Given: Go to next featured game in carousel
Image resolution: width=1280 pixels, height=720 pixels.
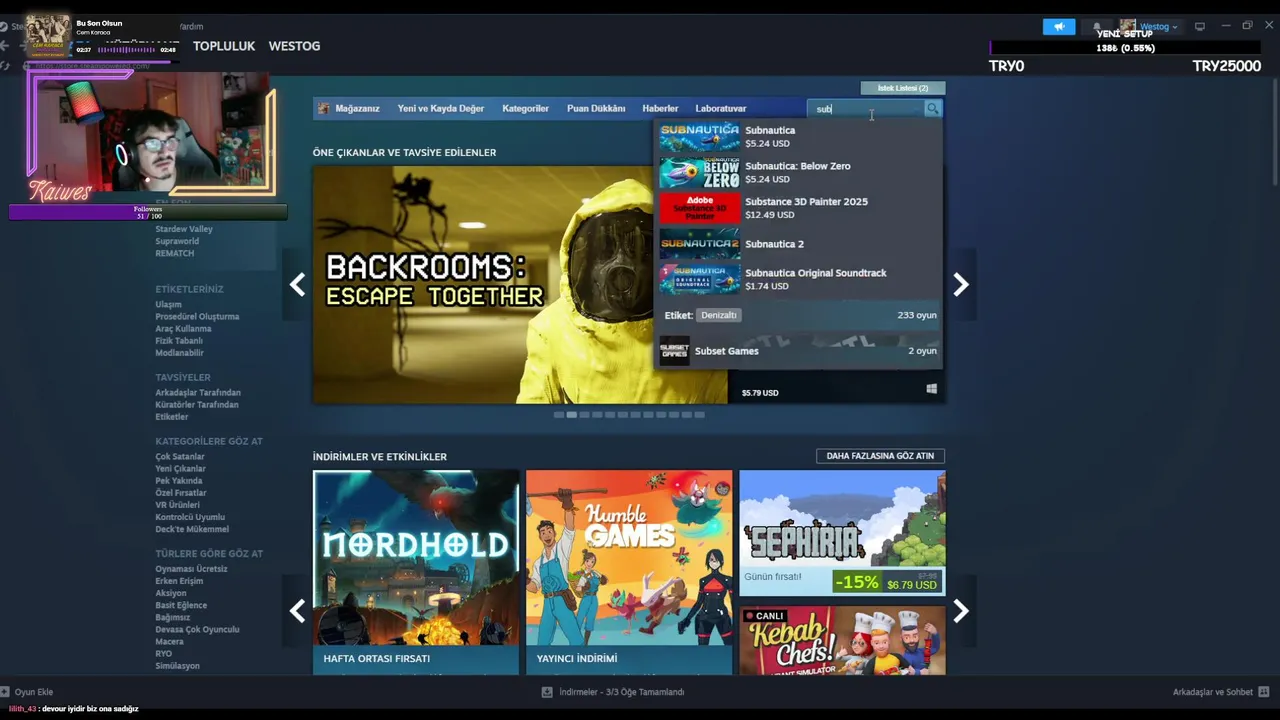Looking at the screenshot, I should [960, 285].
